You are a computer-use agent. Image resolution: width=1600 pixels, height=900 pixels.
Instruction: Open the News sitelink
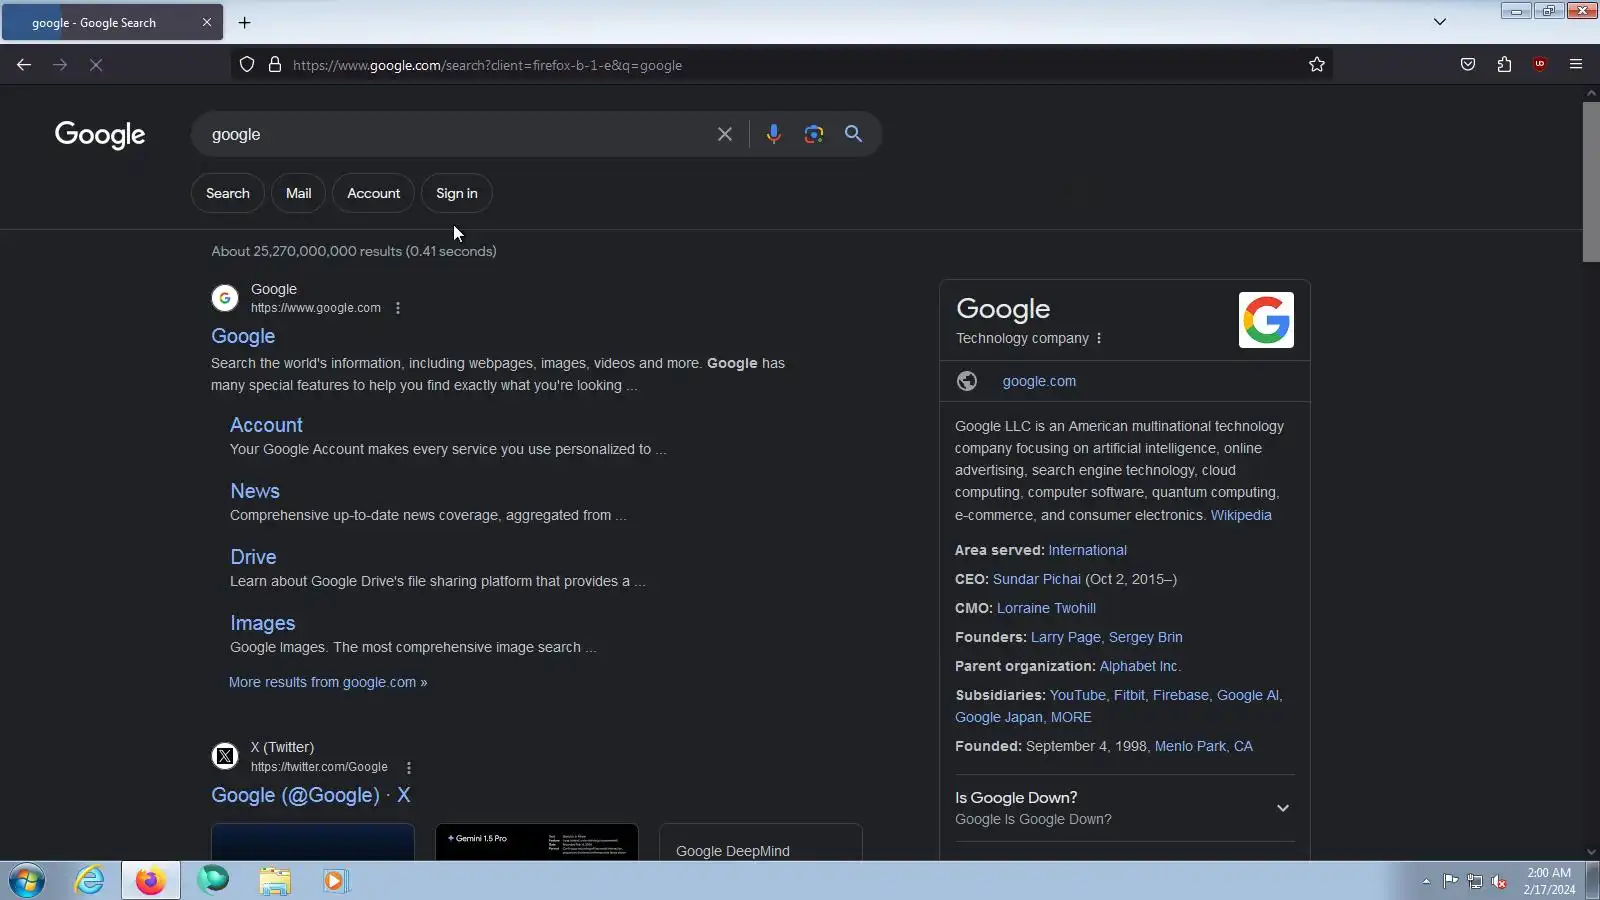(255, 491)
